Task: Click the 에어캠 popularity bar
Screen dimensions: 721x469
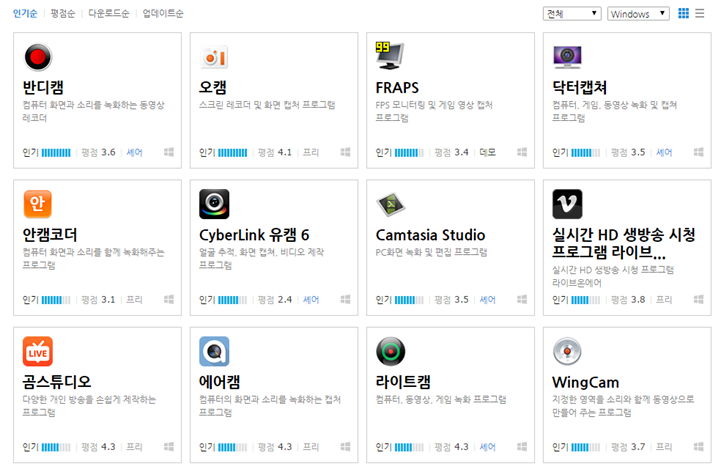Action: (x=233, y=447)
